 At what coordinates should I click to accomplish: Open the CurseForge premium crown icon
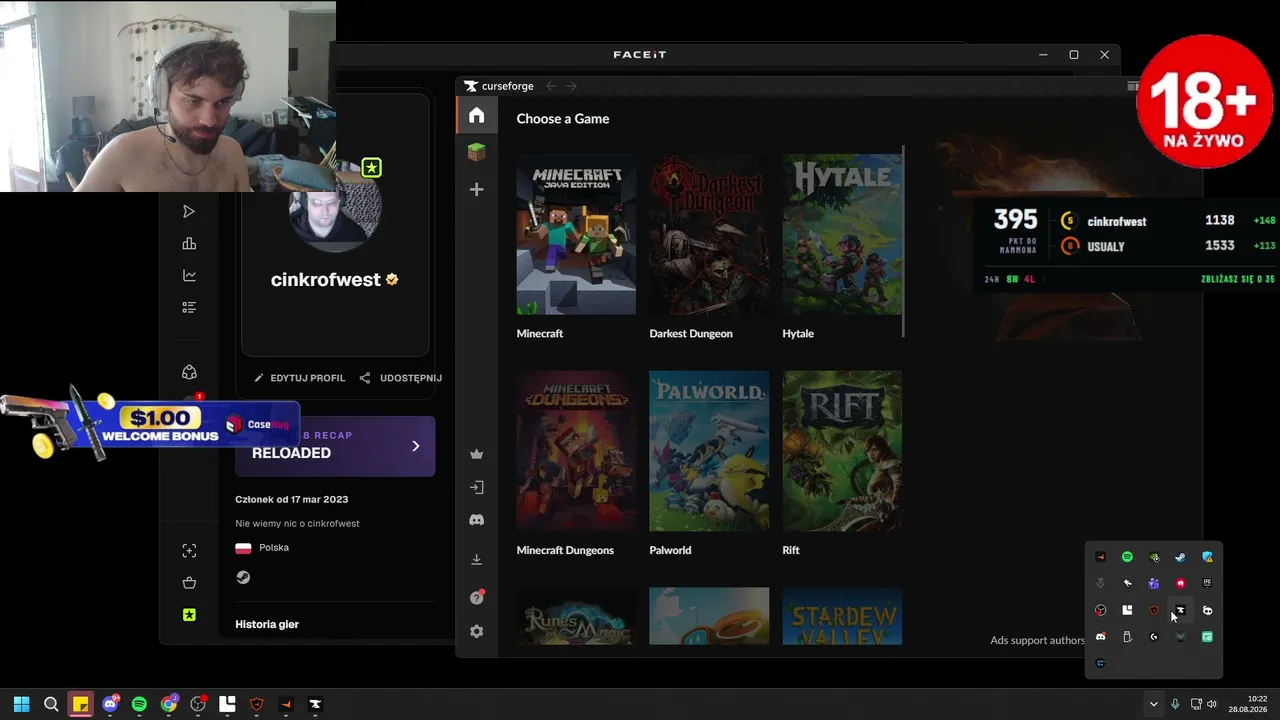476,454
